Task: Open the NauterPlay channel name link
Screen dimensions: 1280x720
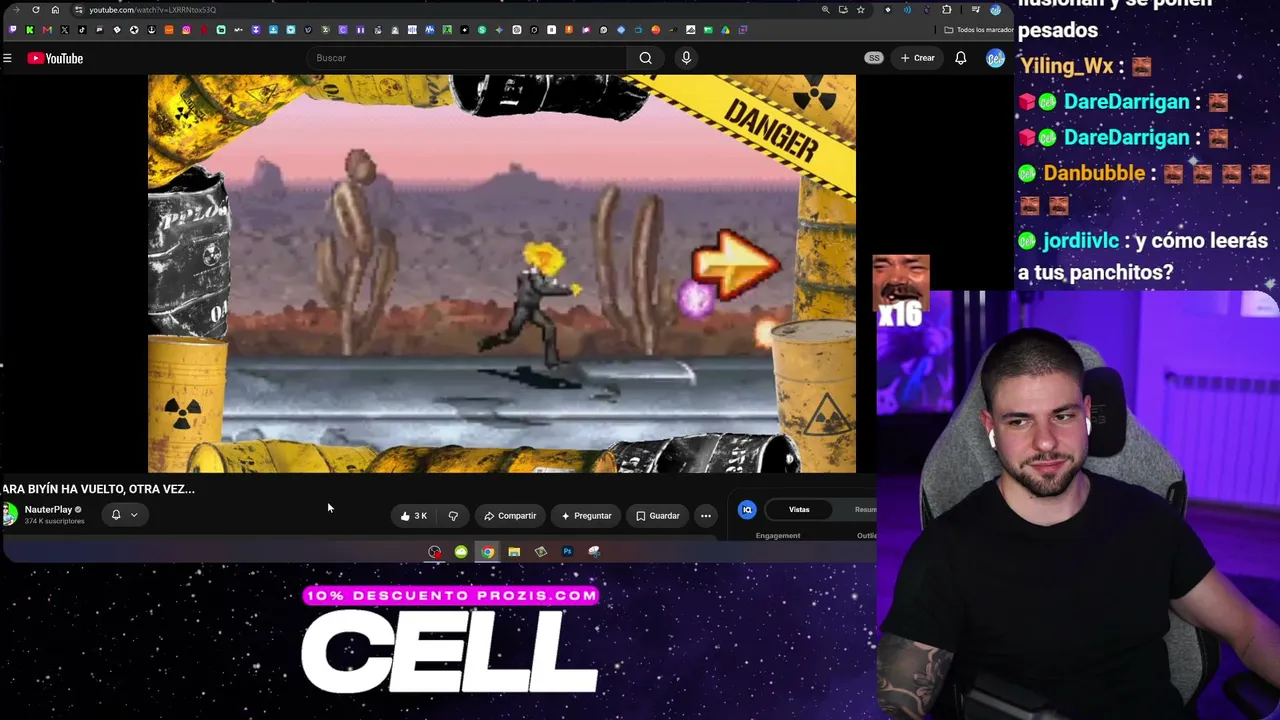Action: click(48, 510)
